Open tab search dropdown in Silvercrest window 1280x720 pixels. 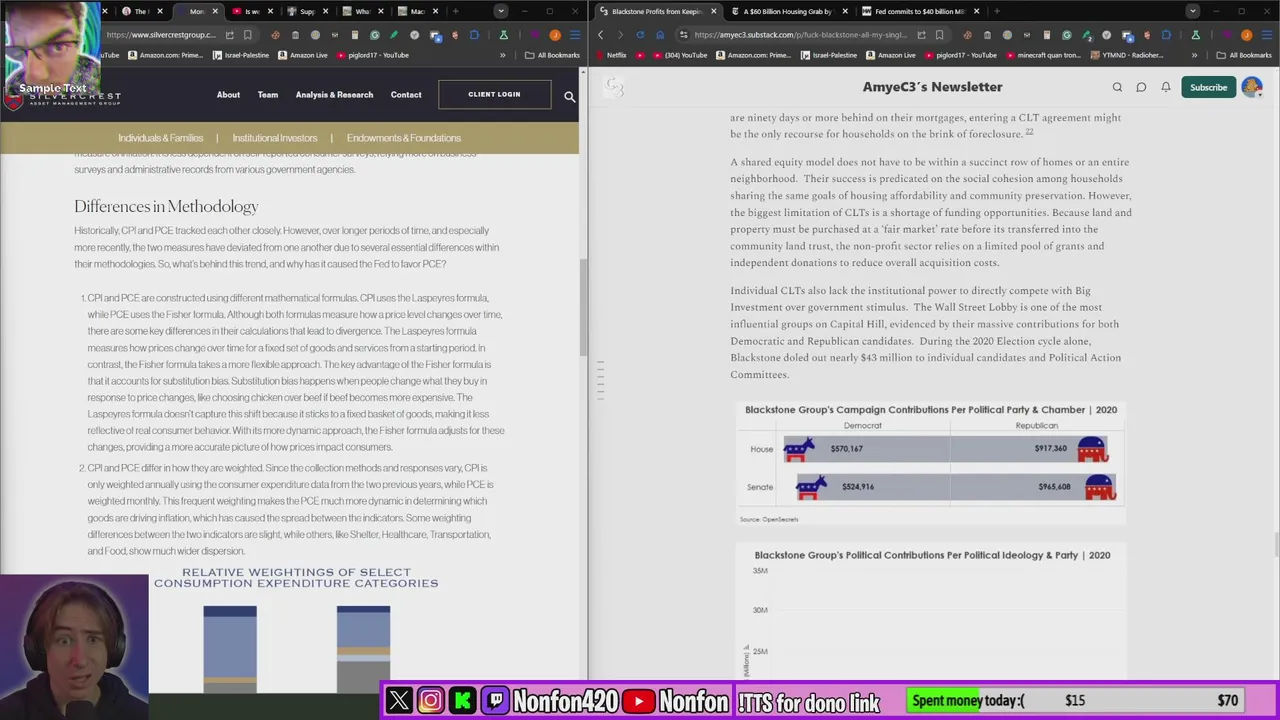(x=501, y=11)
